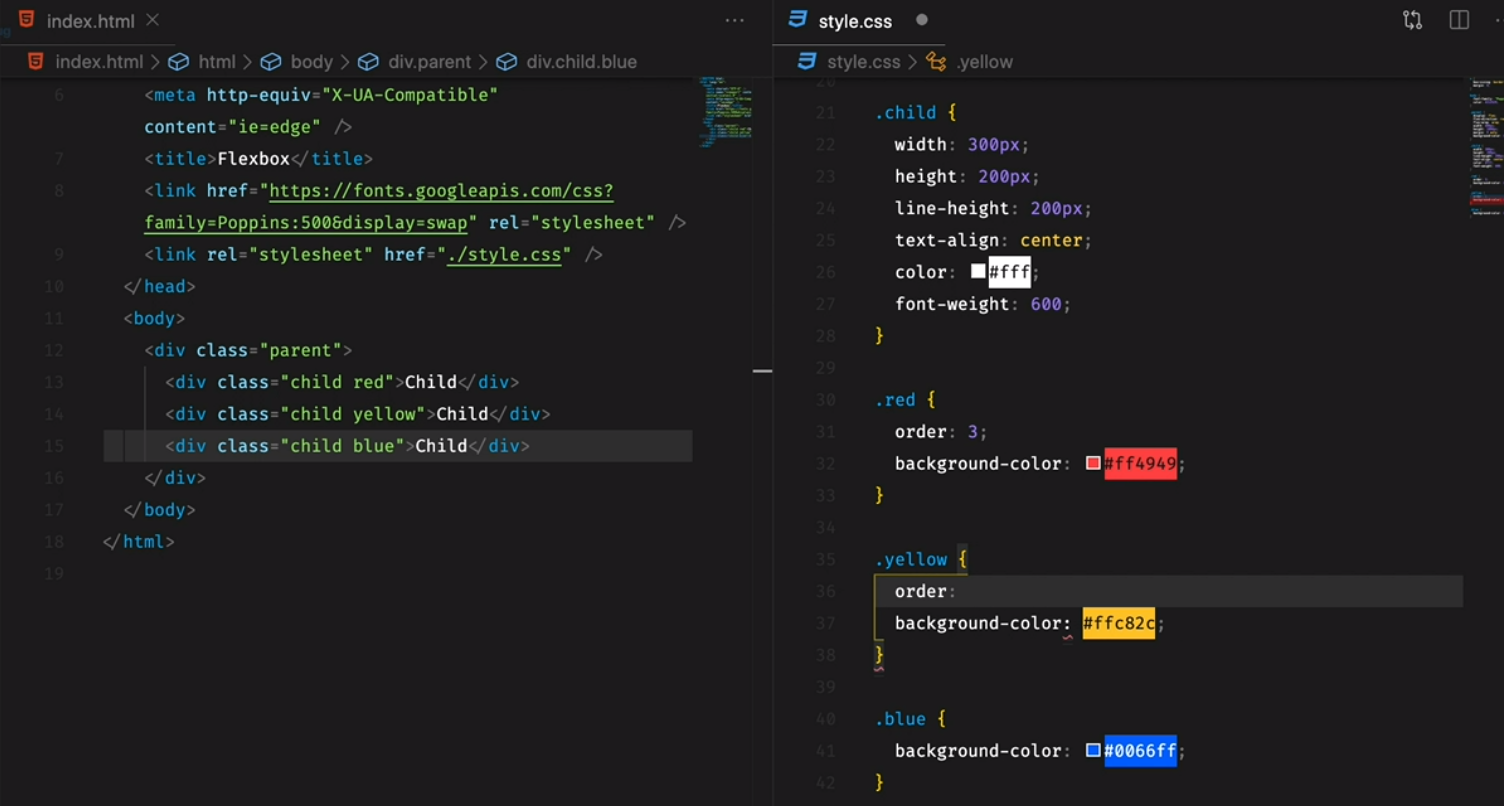Click the cube icon before div.child.blue breadcrumb

pos(507,62)
